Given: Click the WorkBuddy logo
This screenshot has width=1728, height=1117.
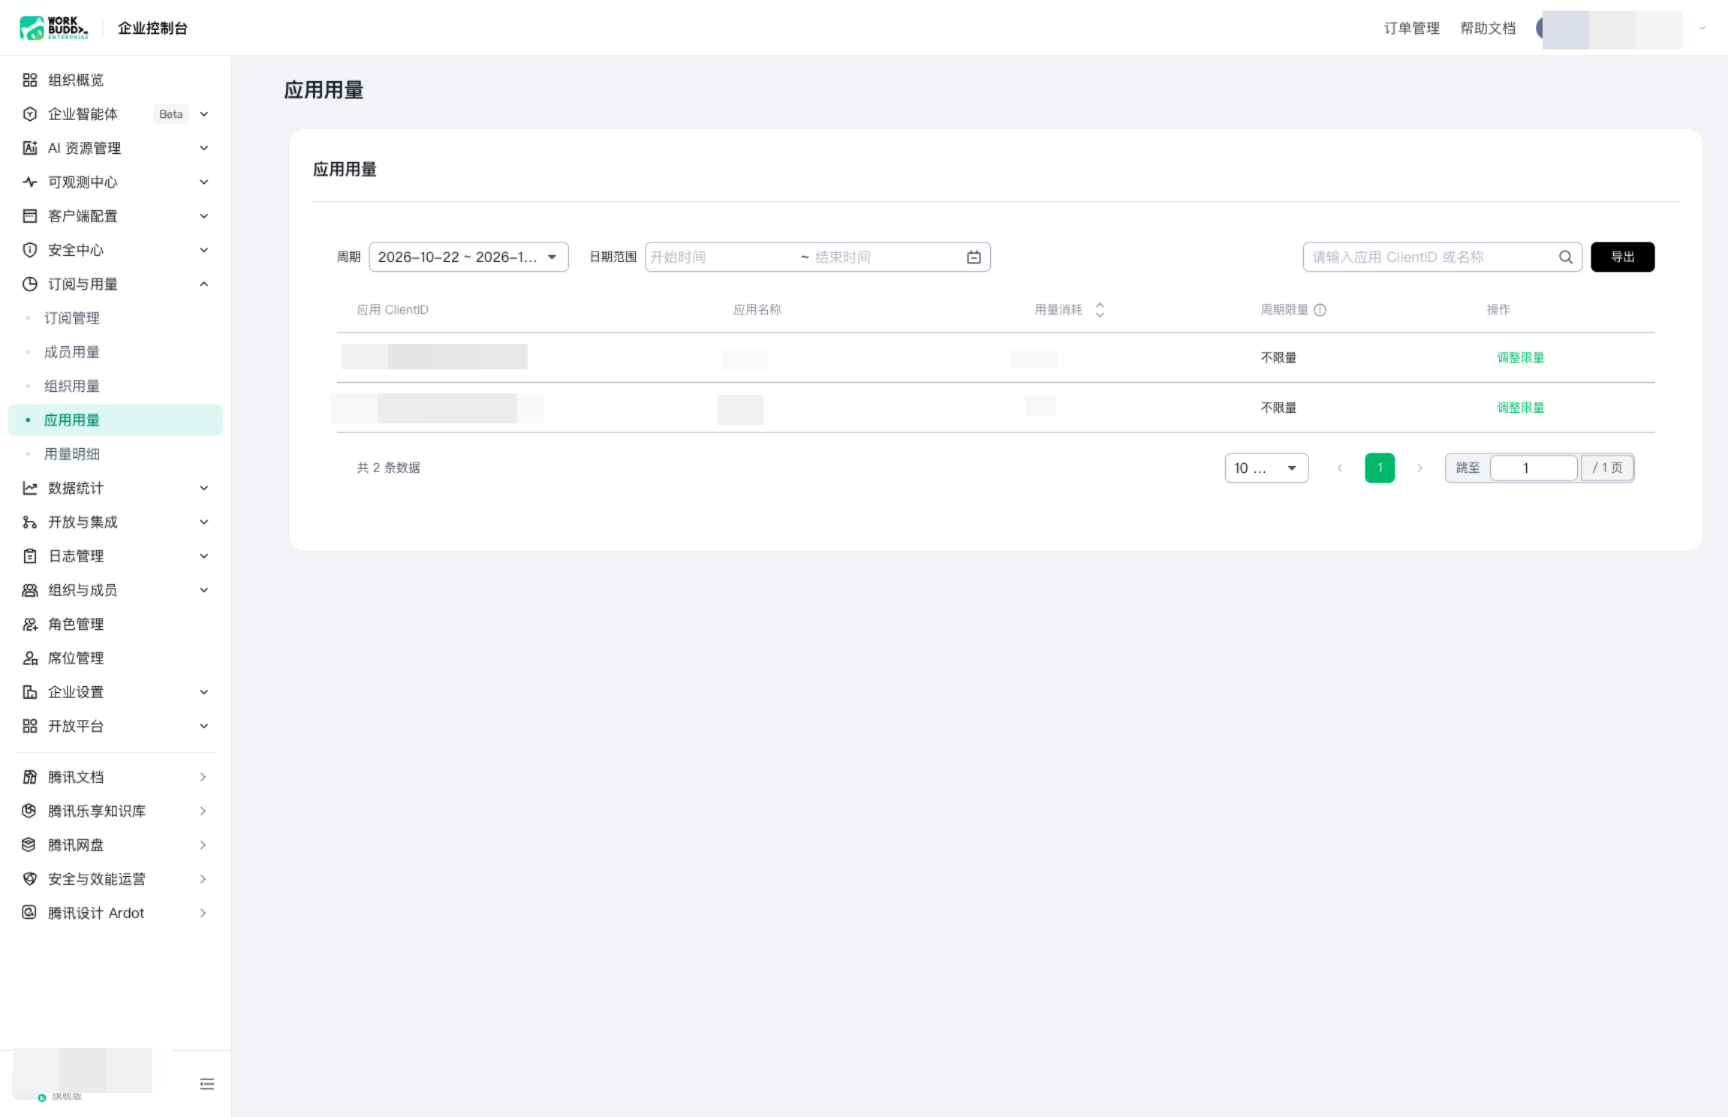Looking at the screenshot, I should coord(54,28).
